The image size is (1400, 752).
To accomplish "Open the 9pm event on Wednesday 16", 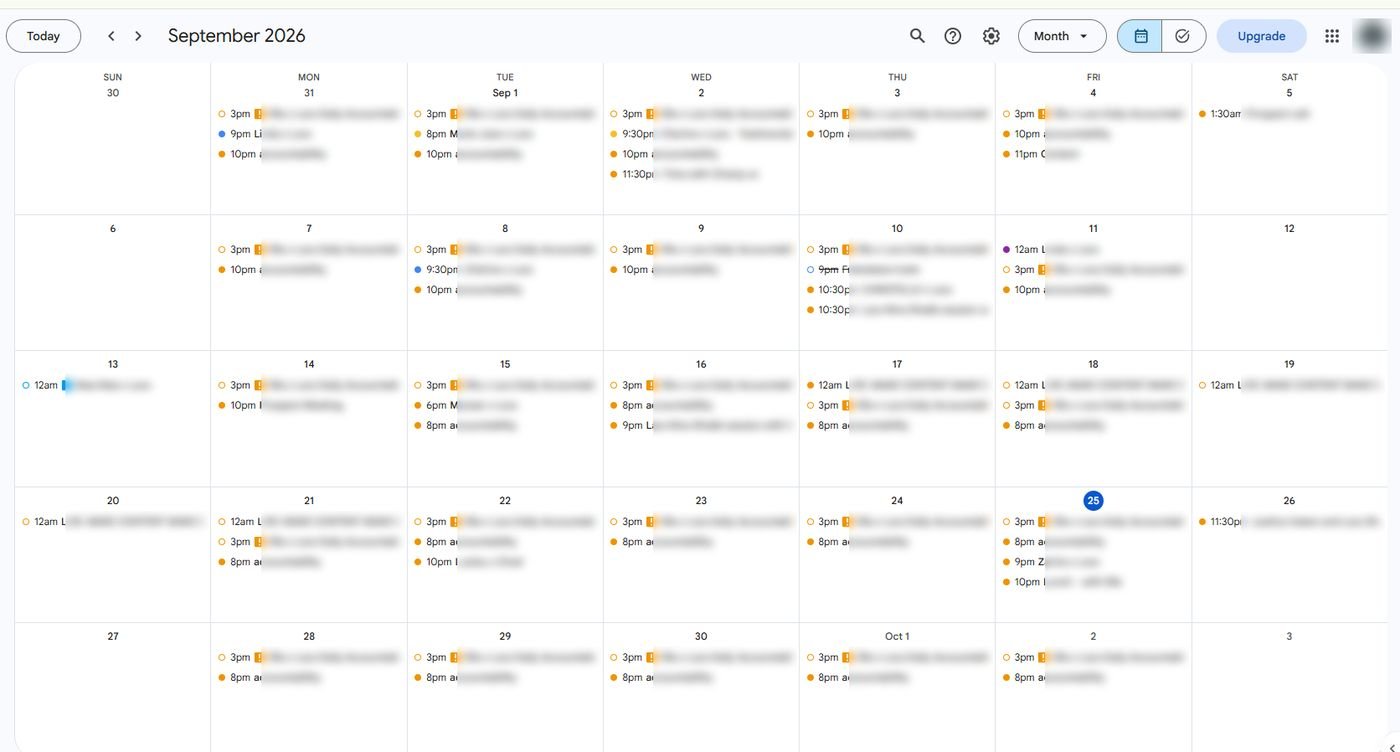I will (x=700, y=425).
